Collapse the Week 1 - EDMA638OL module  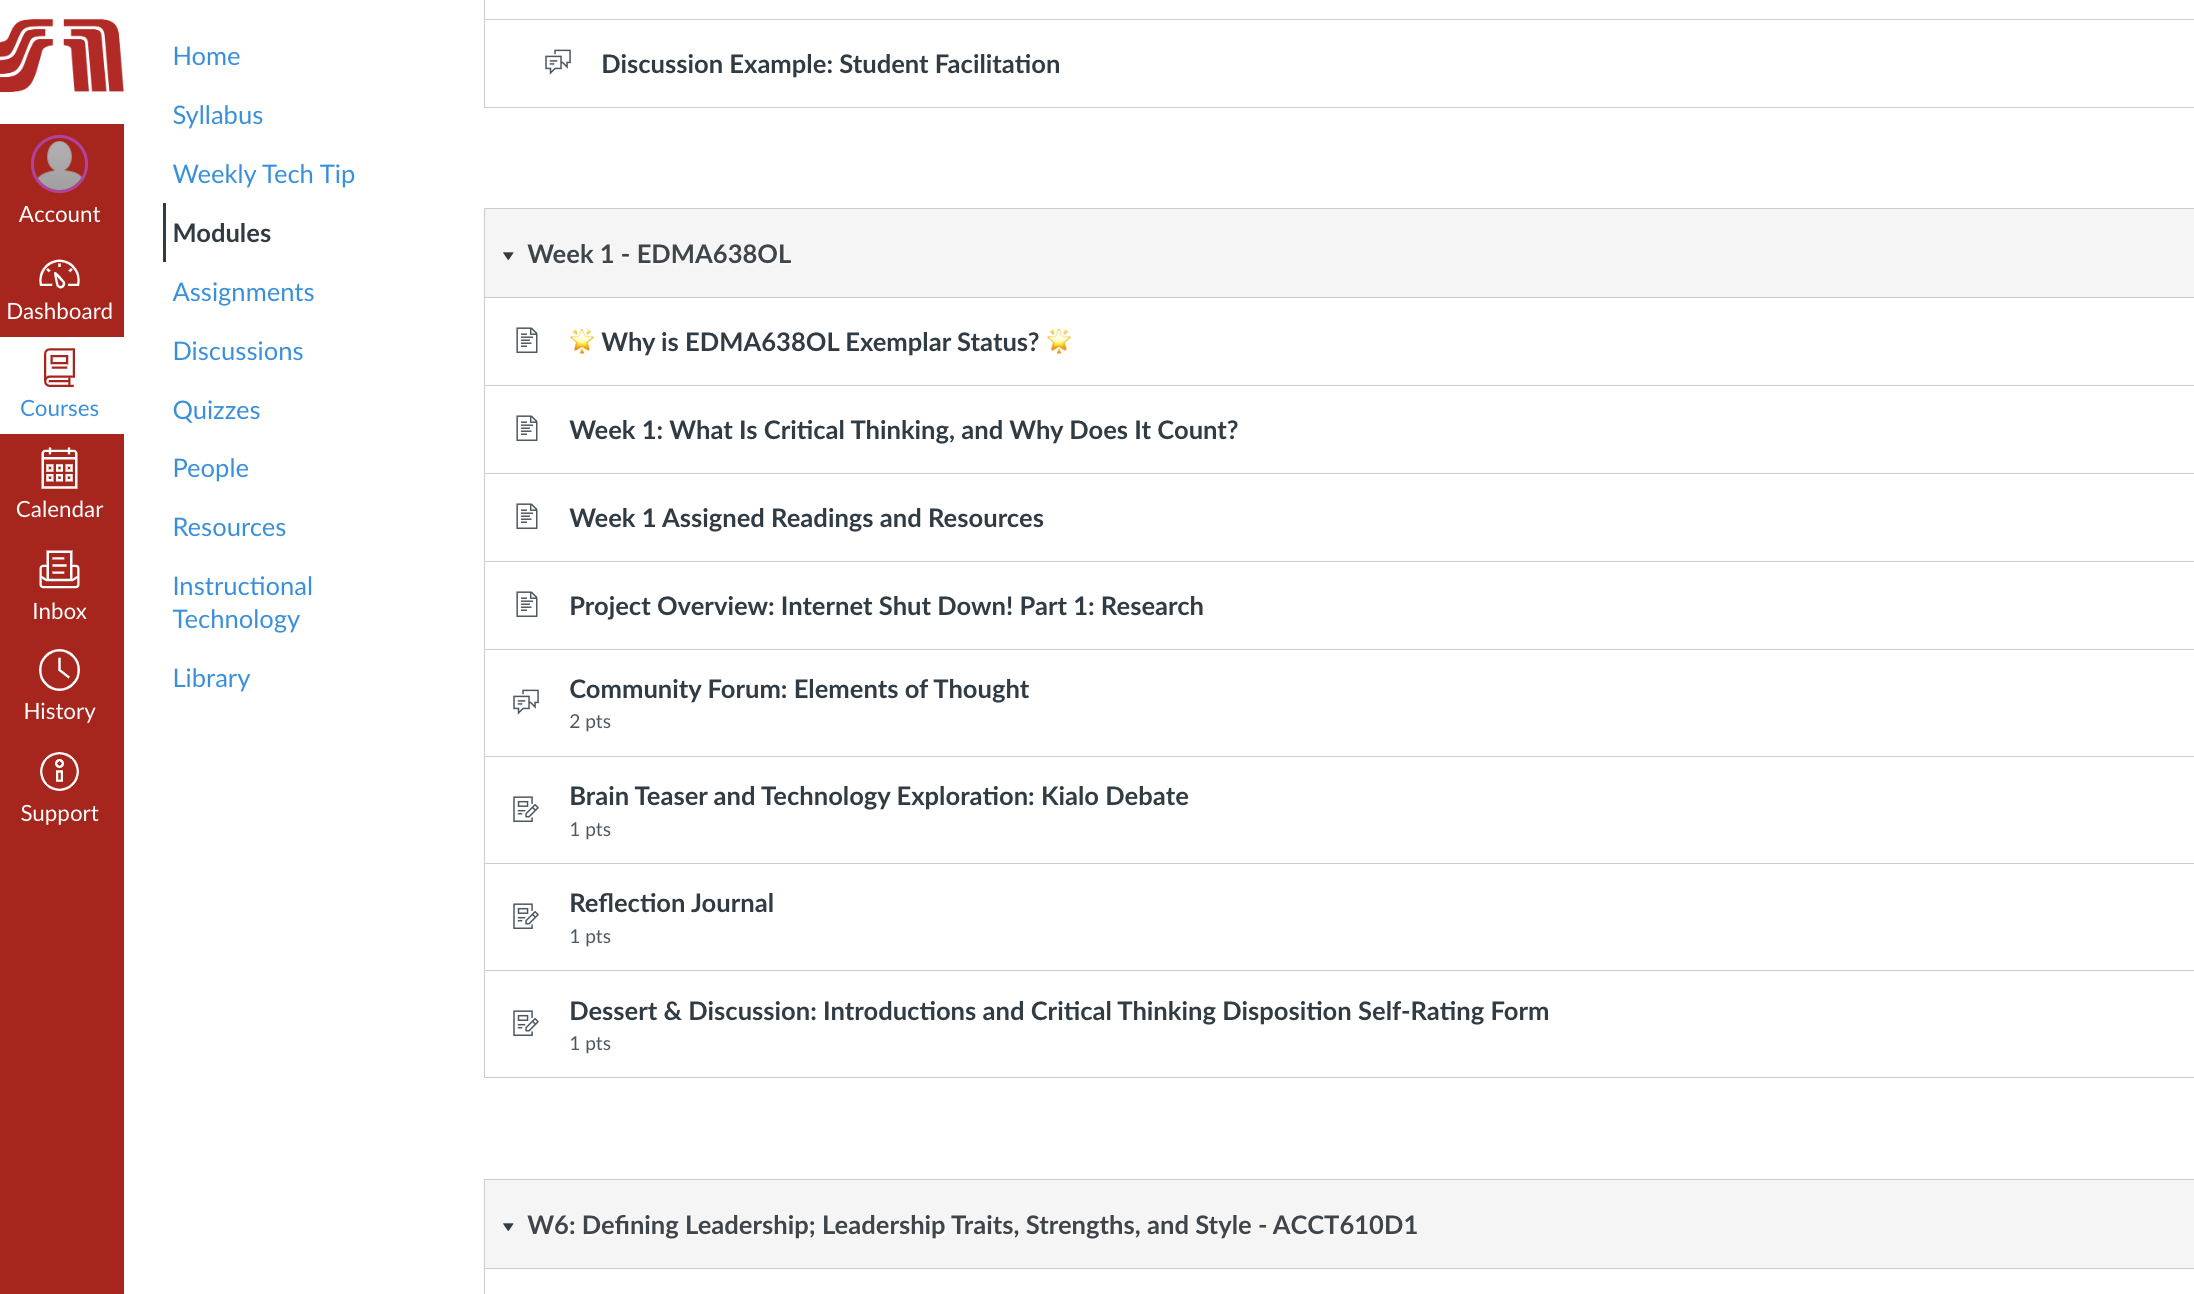(x=508, y=255)
